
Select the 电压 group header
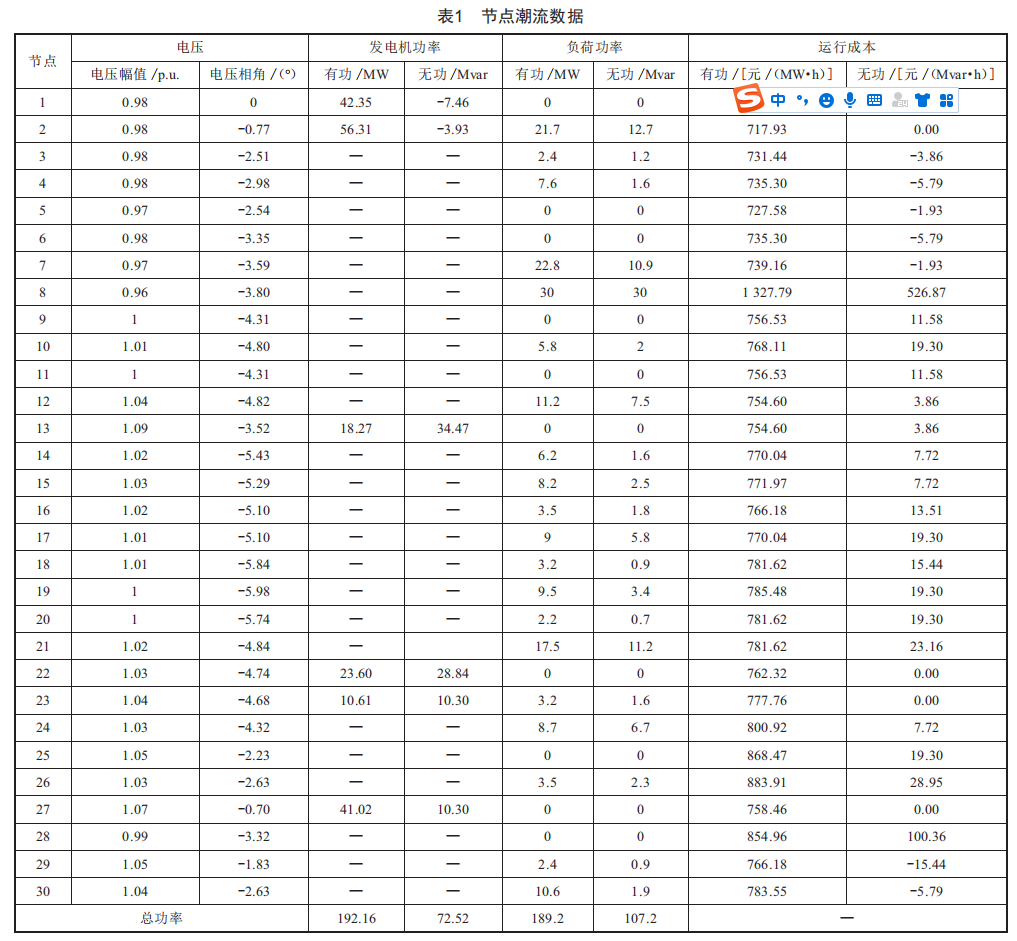pos(190,48)
